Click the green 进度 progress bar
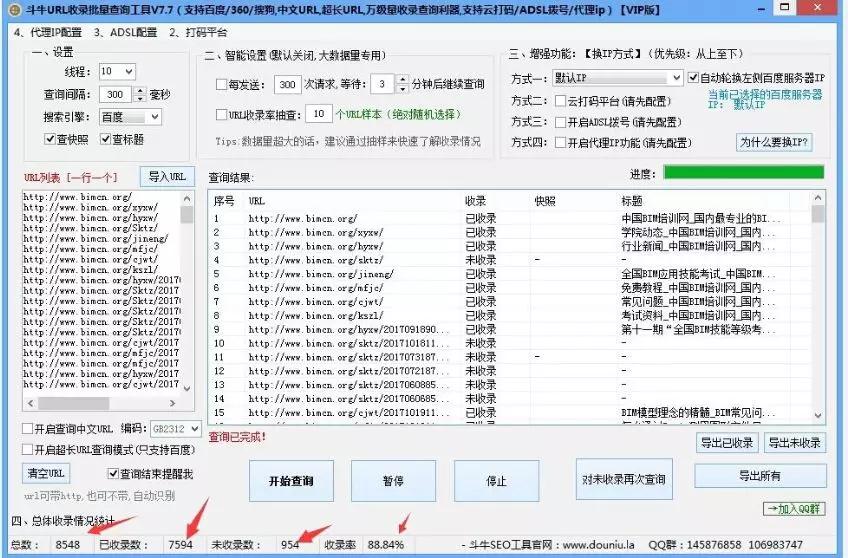The width and height of the screenshot is (848, 558). (743, 172)
